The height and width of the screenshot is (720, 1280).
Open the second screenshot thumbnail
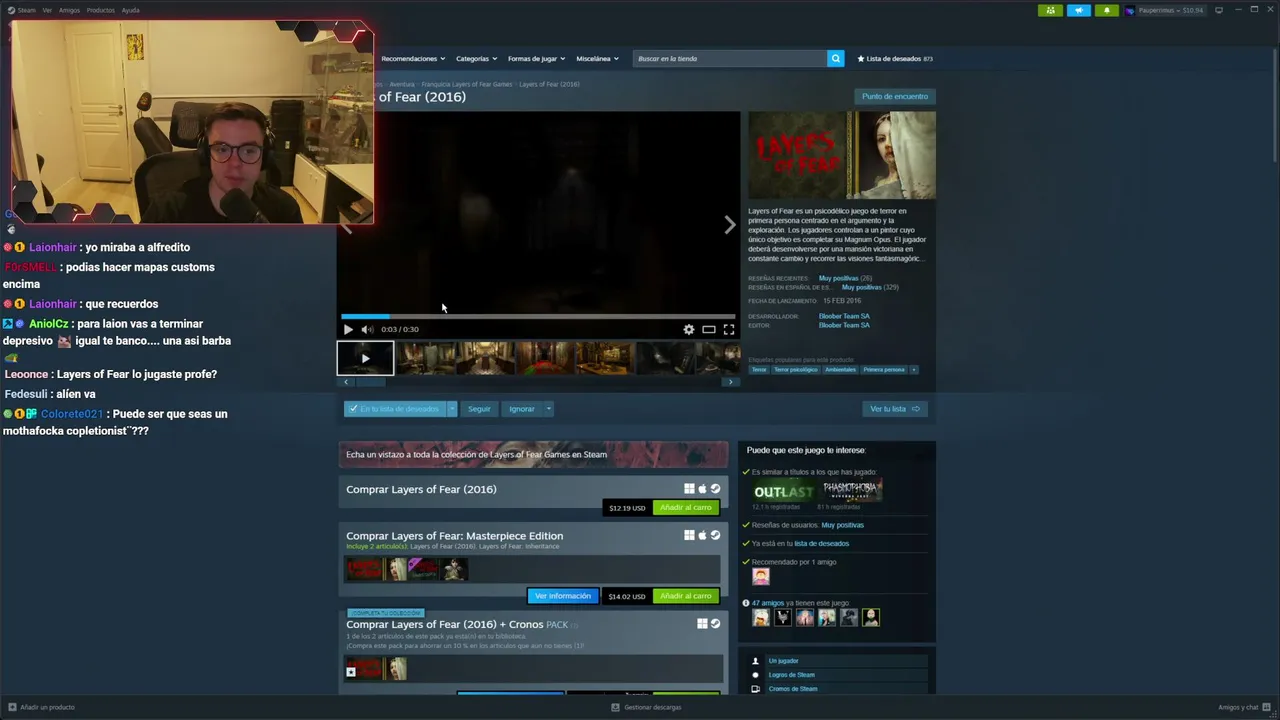point(486,358)
